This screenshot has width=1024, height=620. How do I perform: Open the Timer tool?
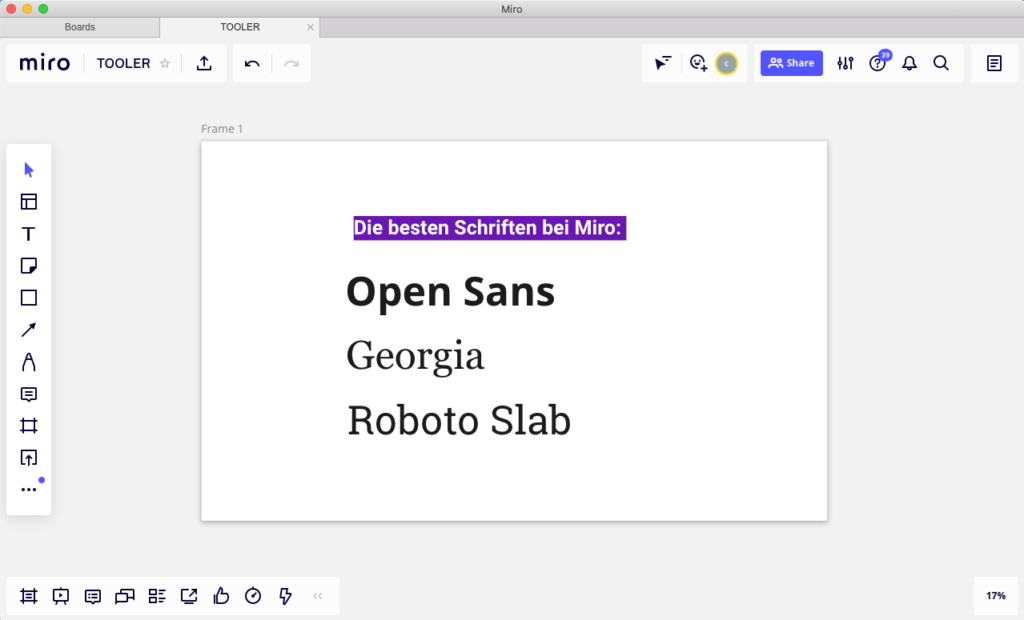[x=253, y=596]
